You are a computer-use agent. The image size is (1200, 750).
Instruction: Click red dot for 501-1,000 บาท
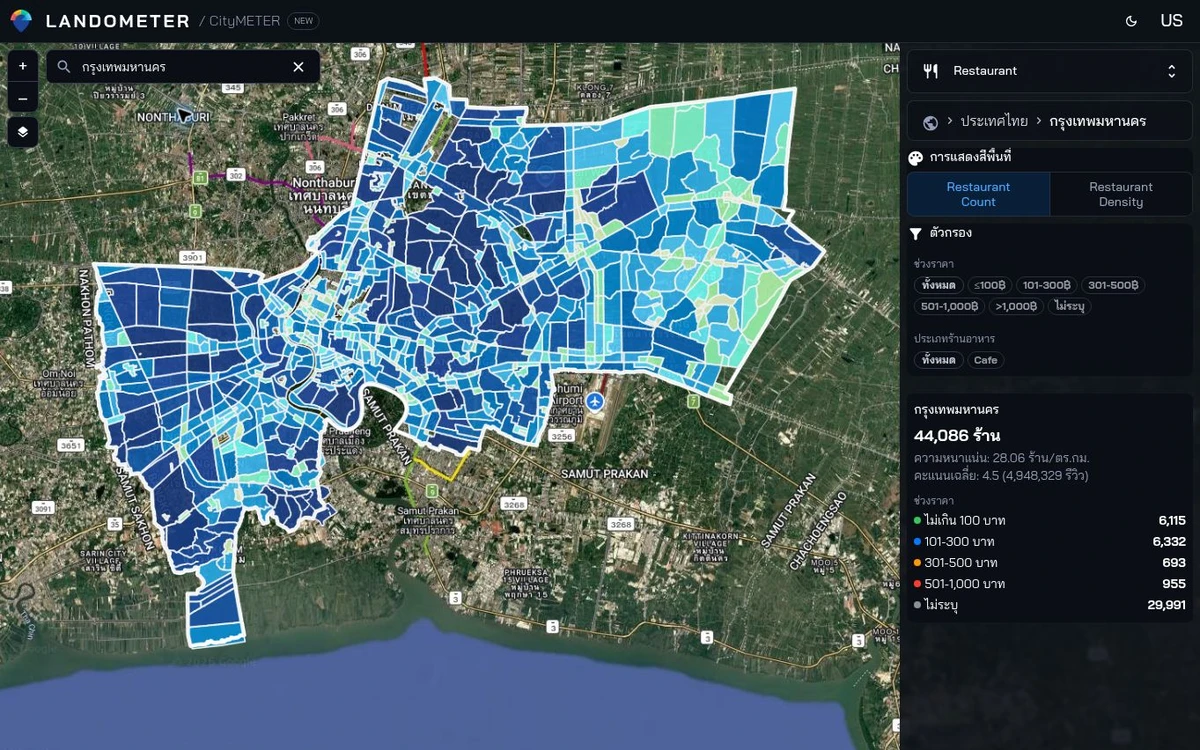(918, 584)
